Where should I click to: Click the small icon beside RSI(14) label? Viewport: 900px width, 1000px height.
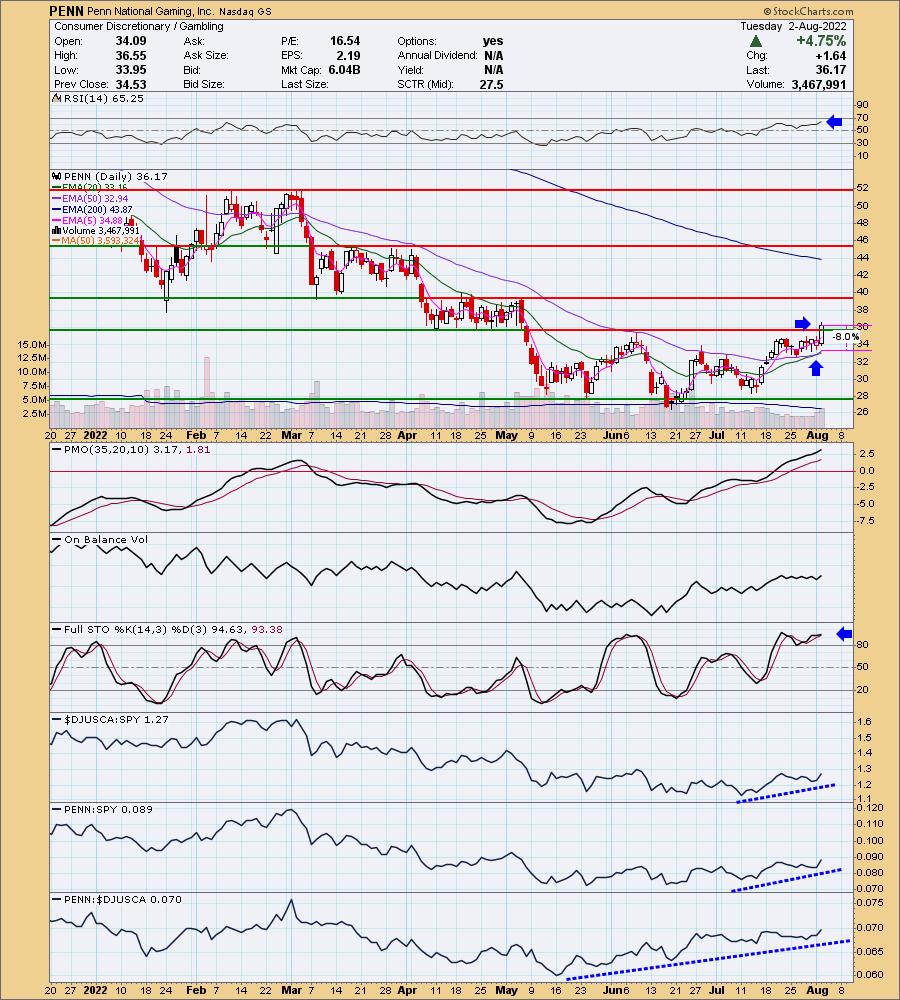click(x=56, y=98)
